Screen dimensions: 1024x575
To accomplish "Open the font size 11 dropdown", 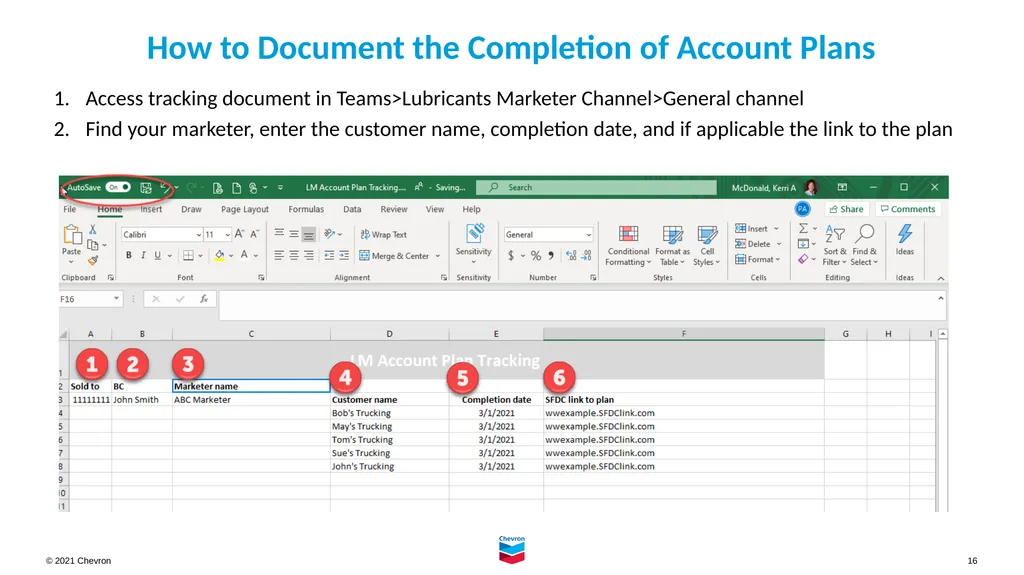I will (227, 235).
